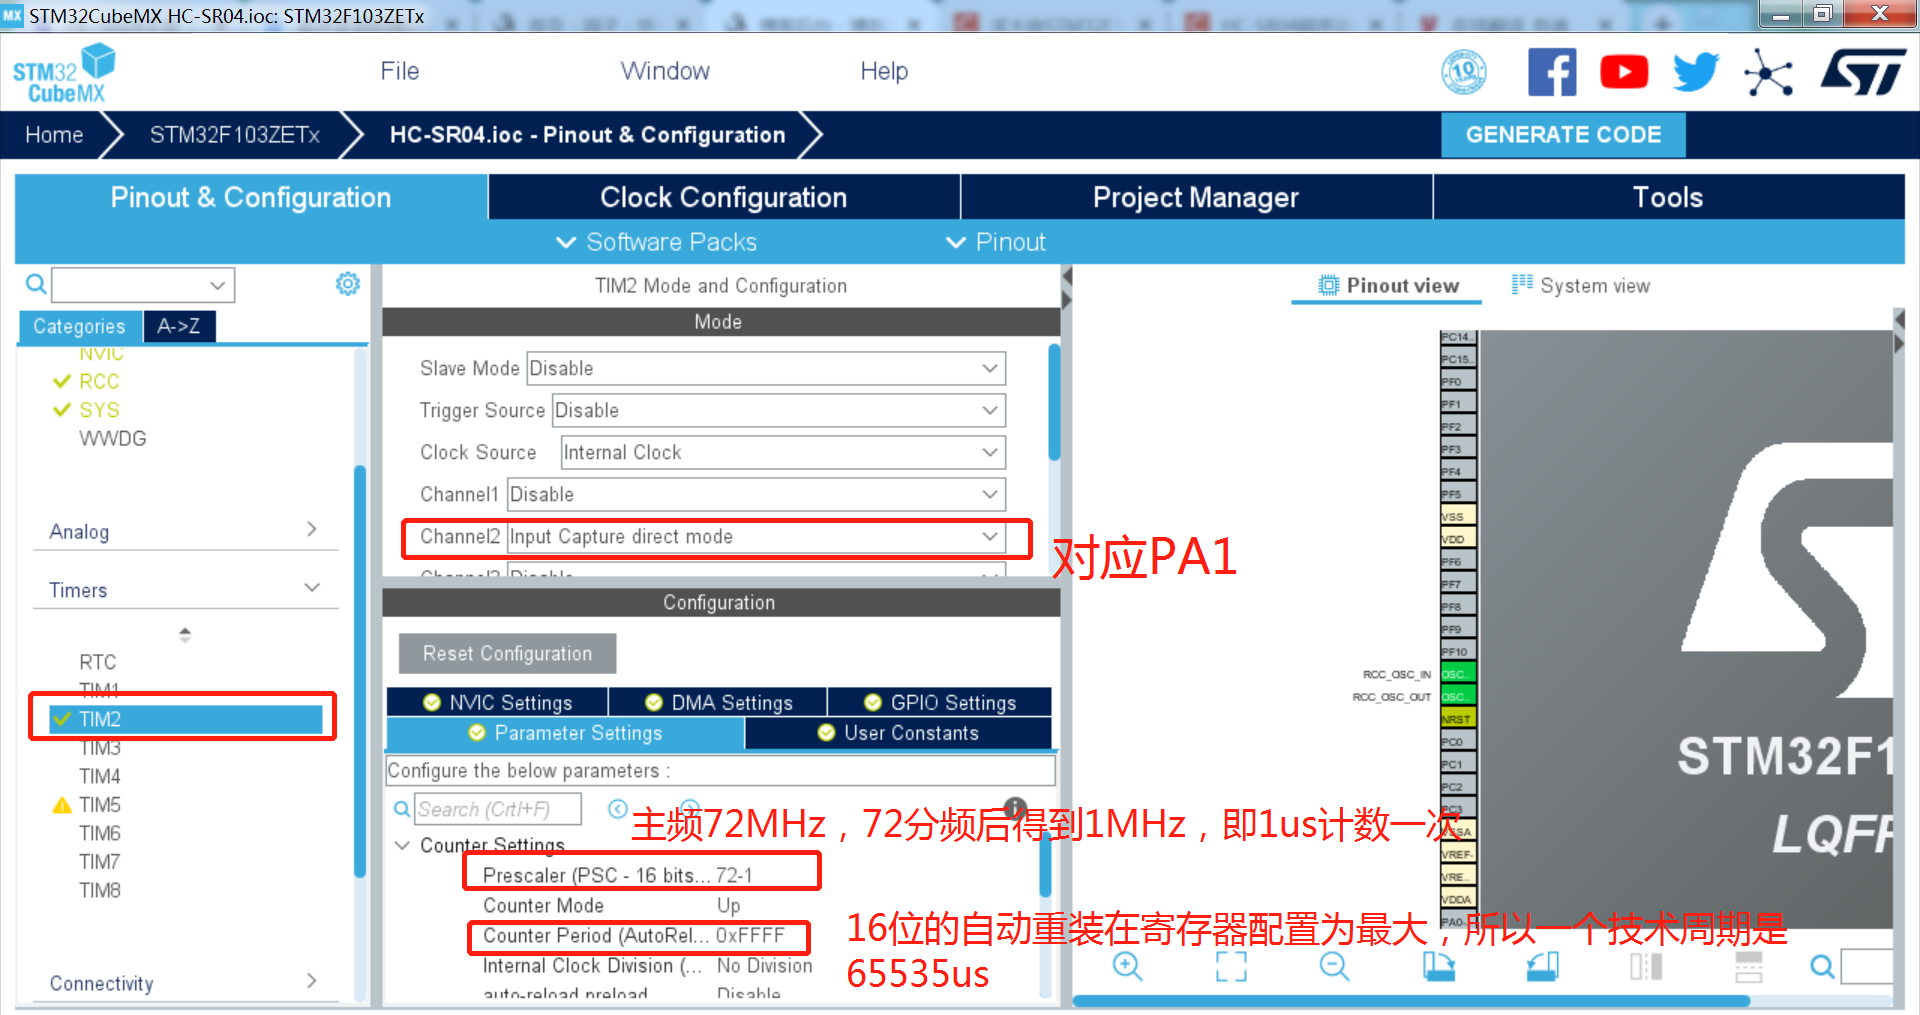
Task: Click the STM32CubeMX logo
Action: coord(64,73)
